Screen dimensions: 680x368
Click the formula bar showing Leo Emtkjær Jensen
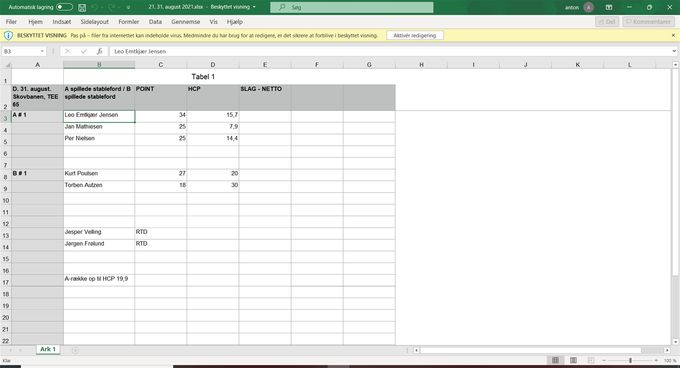point(390,51)
